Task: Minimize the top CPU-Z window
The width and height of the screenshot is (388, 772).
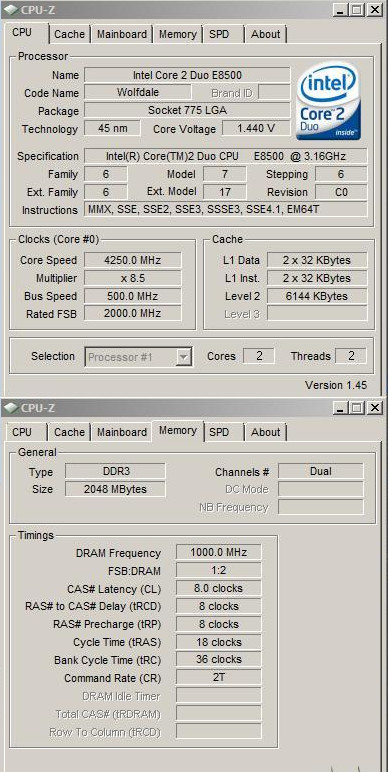Action: point(340,9)
